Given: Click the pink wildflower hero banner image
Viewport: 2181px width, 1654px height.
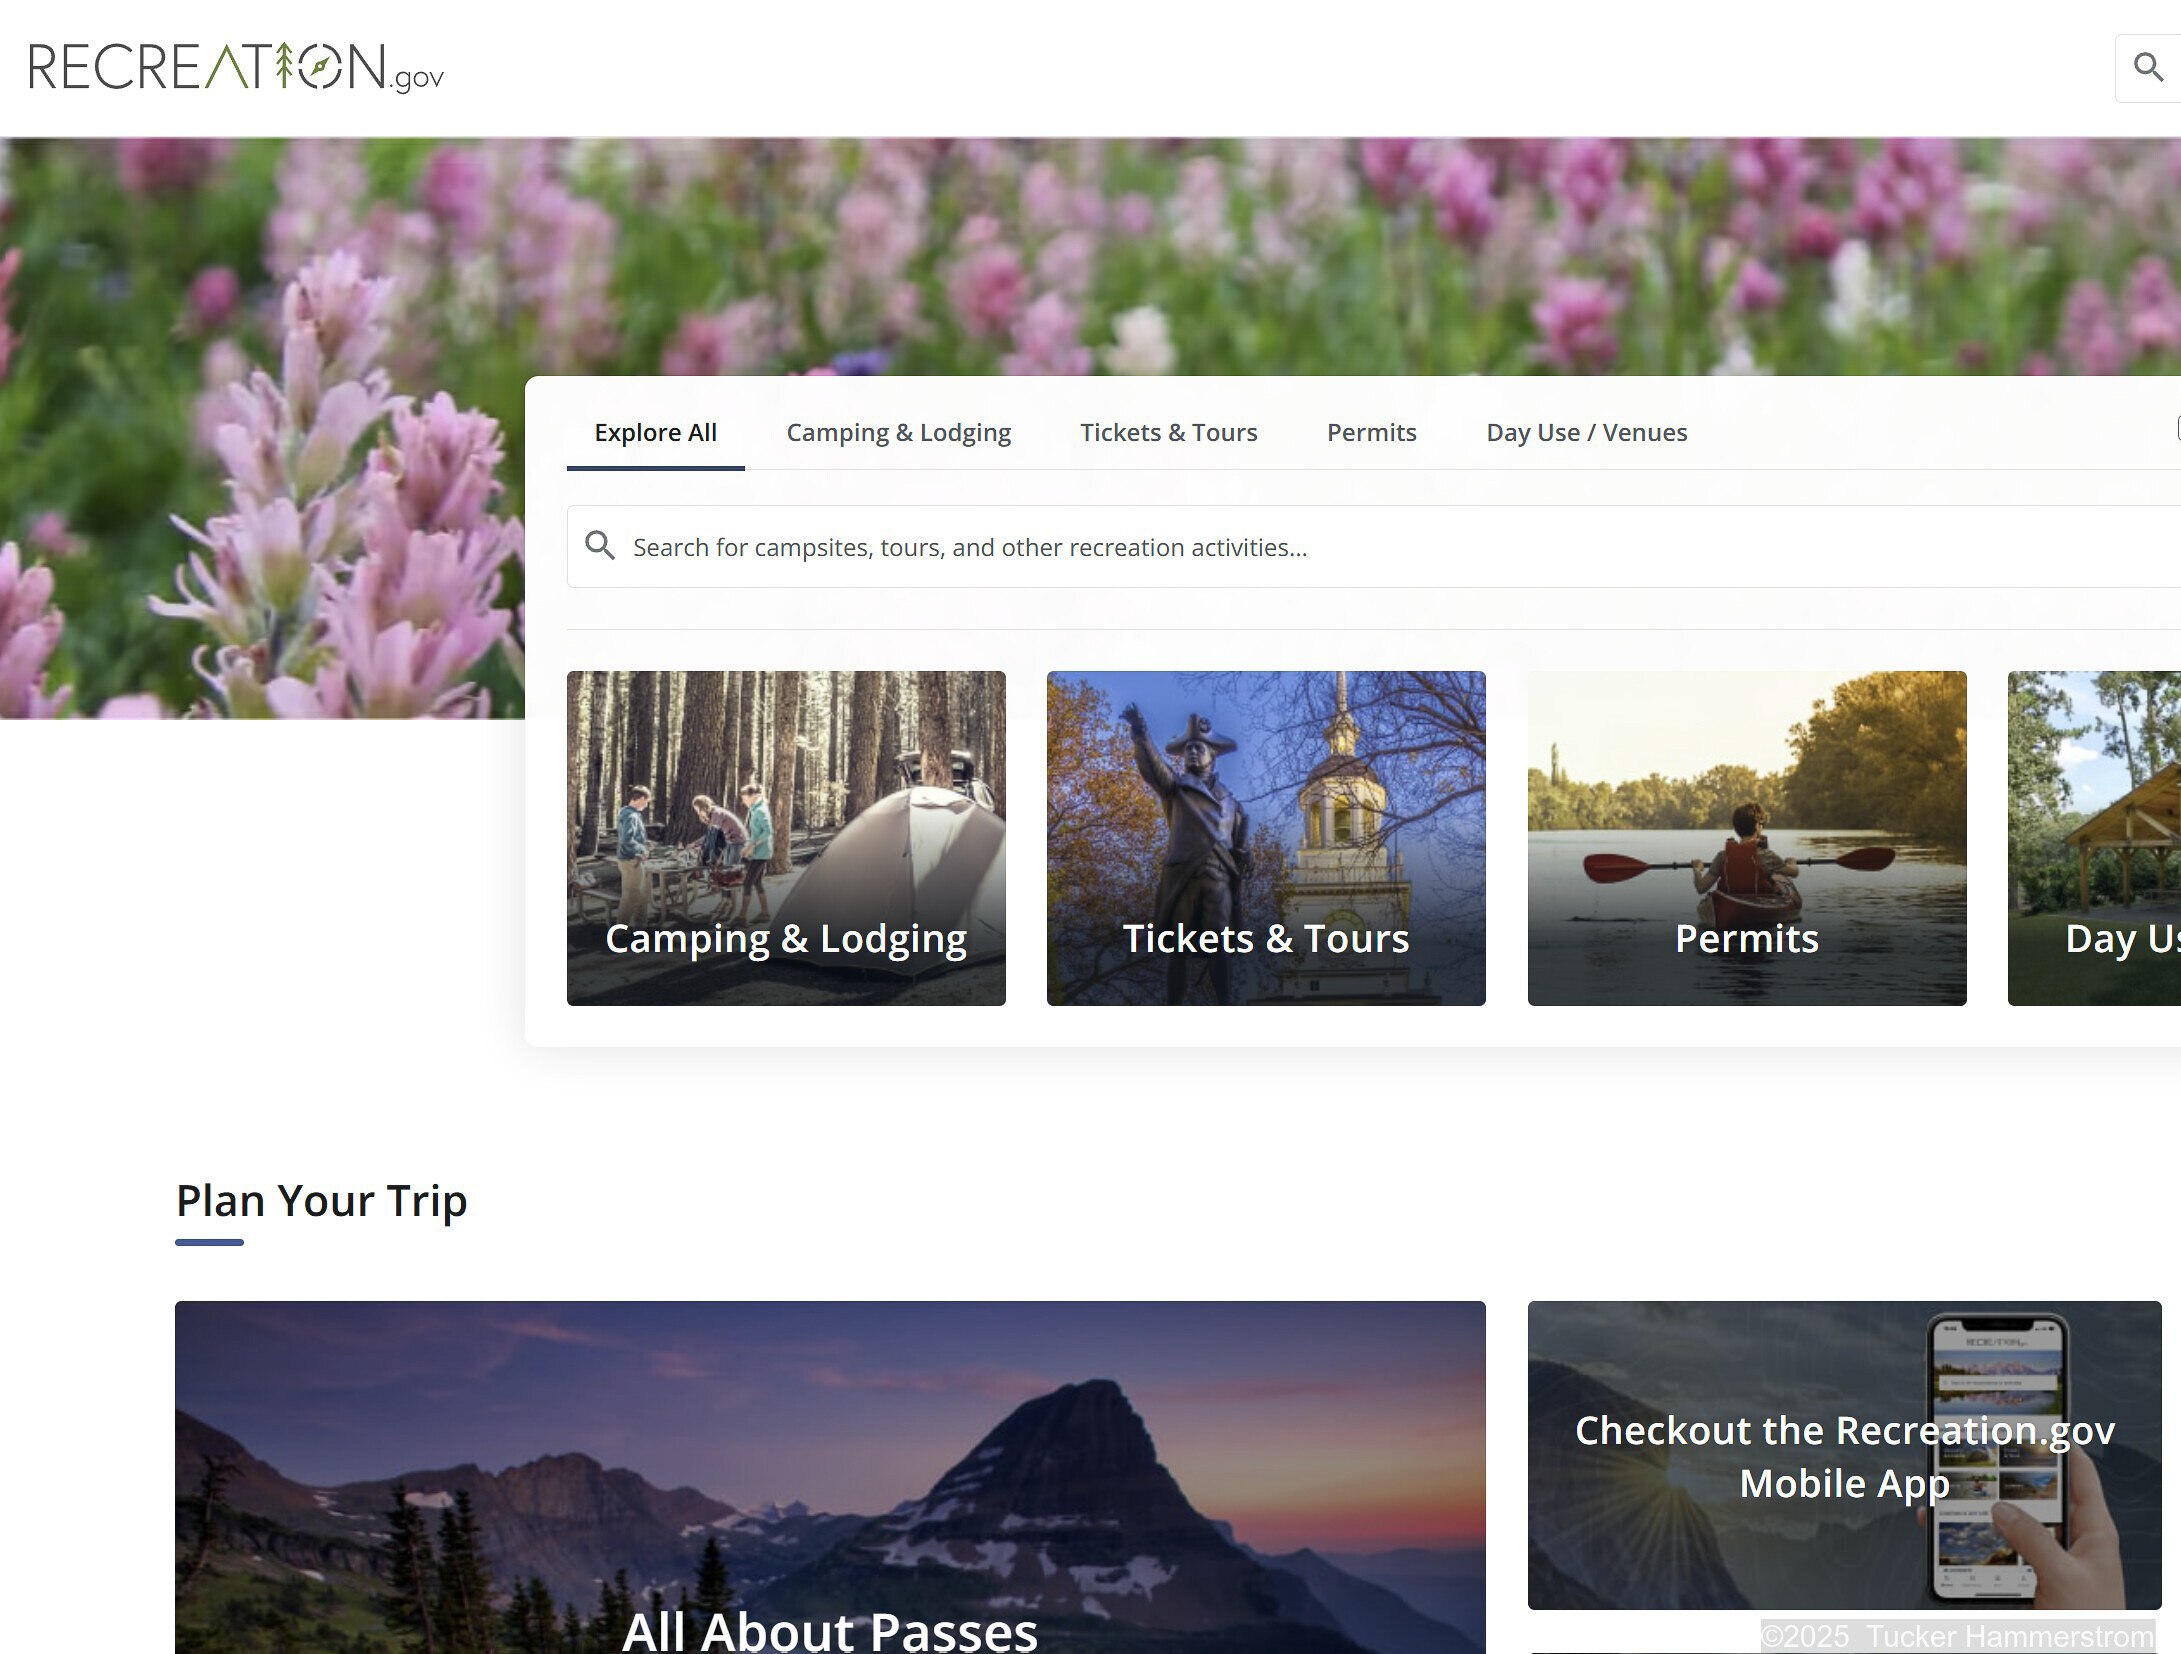Looking at the screenshot, I should [x=1000, y=250].
